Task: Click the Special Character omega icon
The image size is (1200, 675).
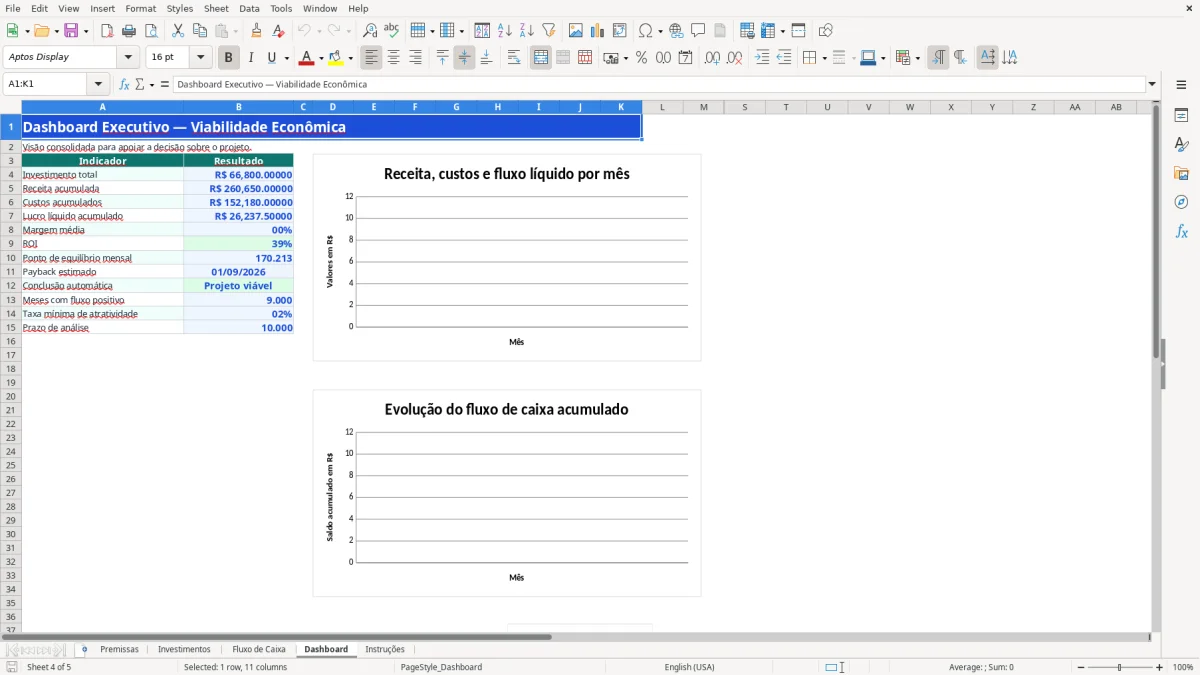Action: click(x=645, y=31)
